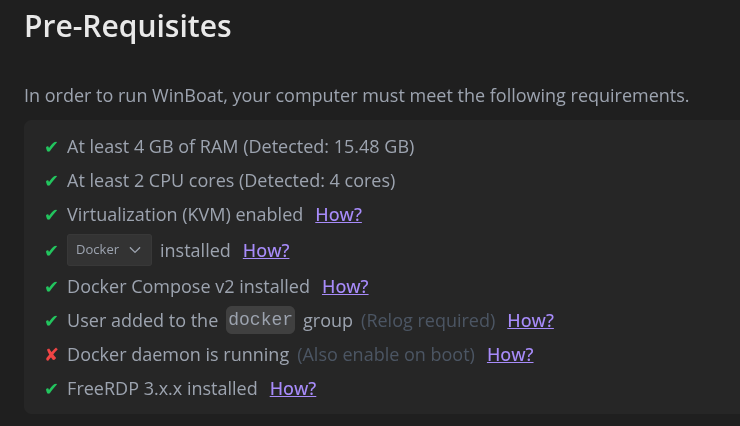
Task: Click the checkmark for Virtualization (KVM) enabled
Action: (51, 215)
